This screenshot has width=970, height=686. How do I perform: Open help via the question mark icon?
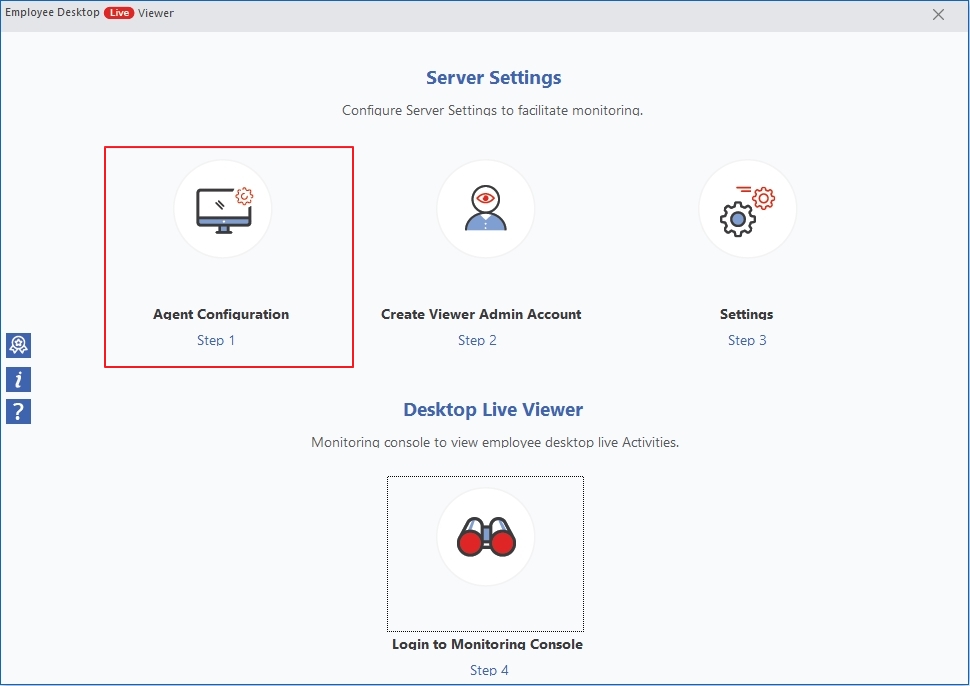18,411
